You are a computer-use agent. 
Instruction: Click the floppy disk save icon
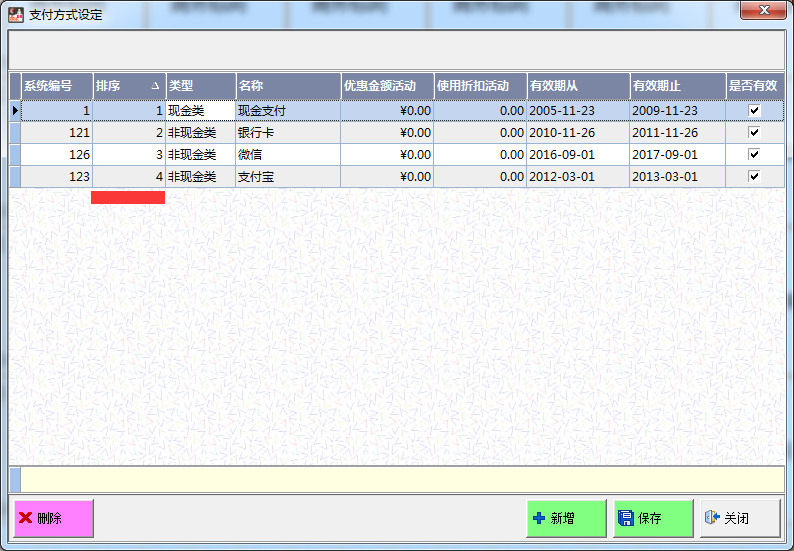tap(626, 518)
